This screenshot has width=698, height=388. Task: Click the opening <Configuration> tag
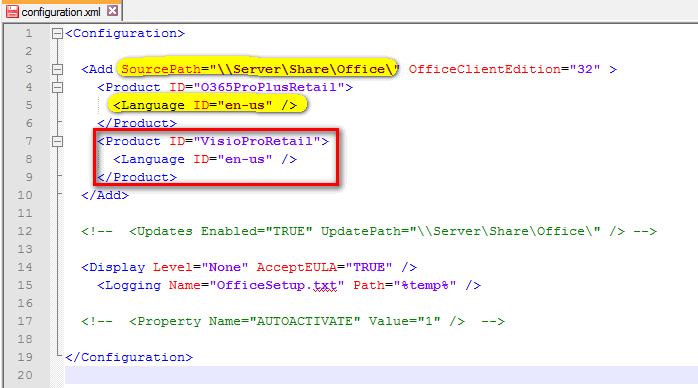click(125, 33)
